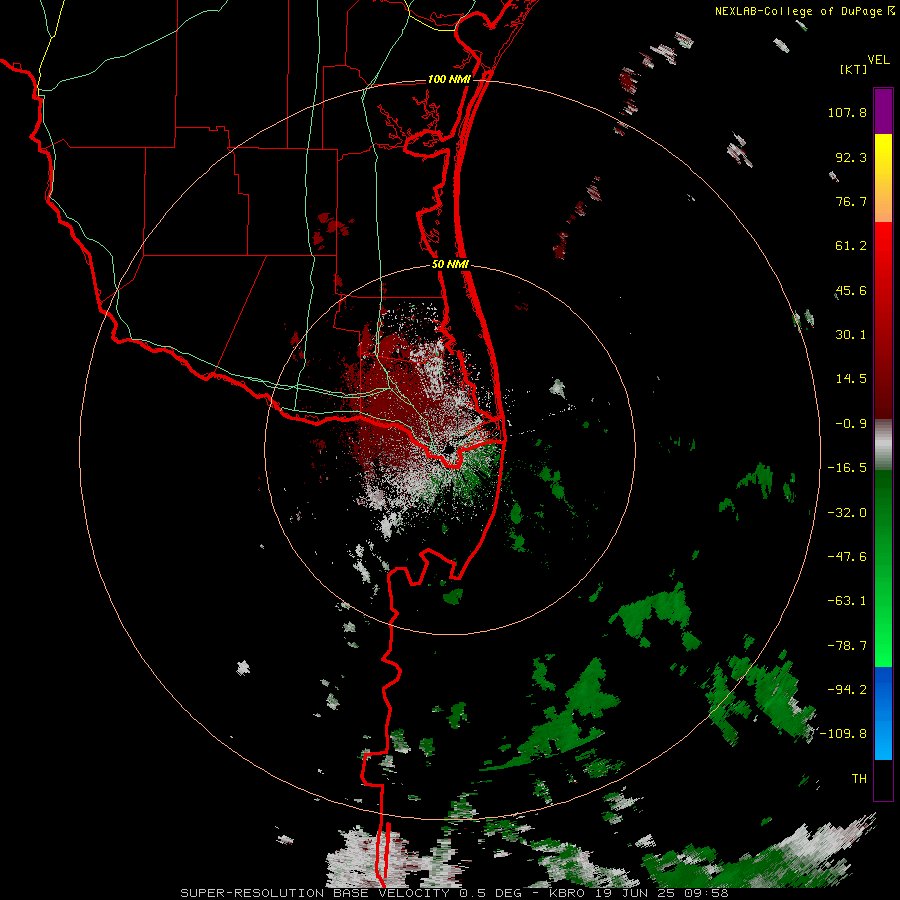This screenshot has width=900, height=900.
Task: Click the 107.8 value on velocity scale
Action: (847, 112)
